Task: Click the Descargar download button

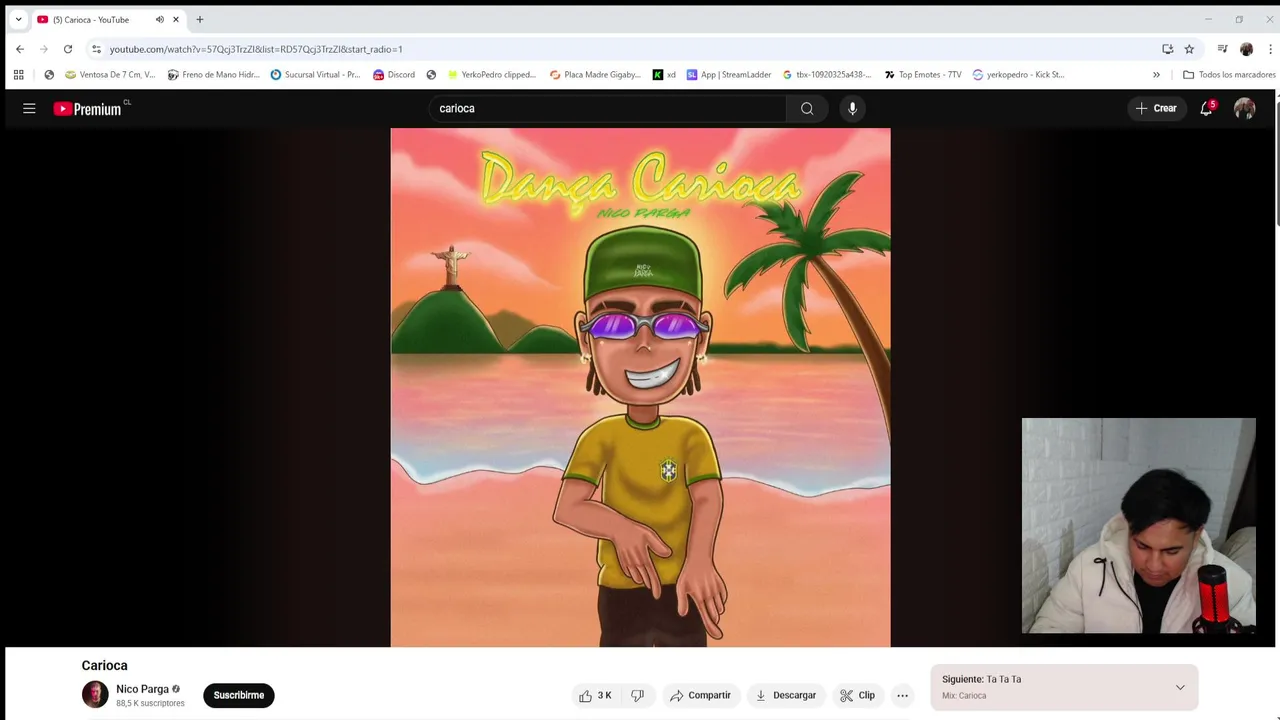Action: (785, 695)
